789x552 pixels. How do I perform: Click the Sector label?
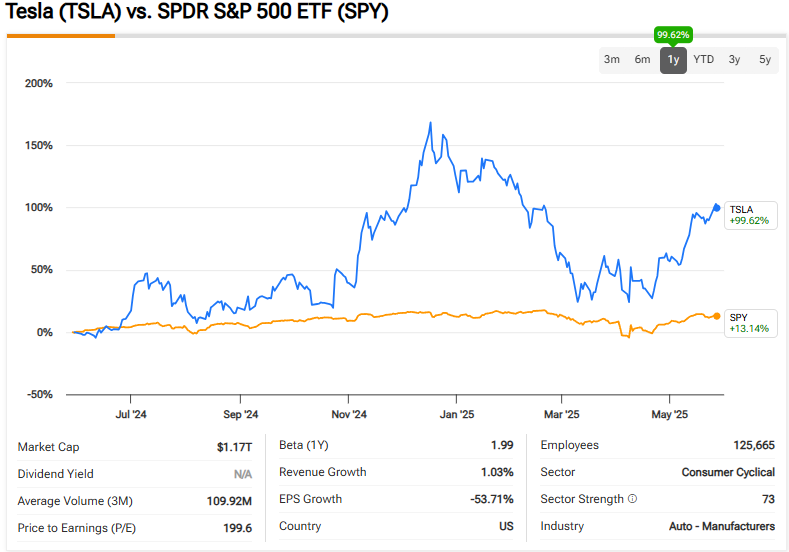pyautogui.click(x=558, y=472)
